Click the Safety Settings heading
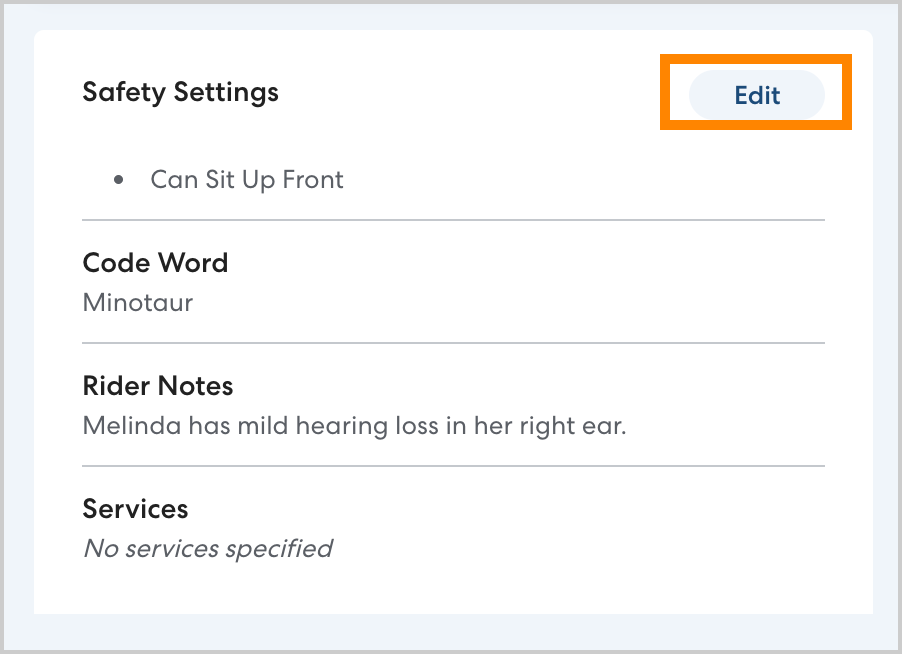The height and width of the screenshot is (654, 902). pyautogui.click(x=180, y=92)
